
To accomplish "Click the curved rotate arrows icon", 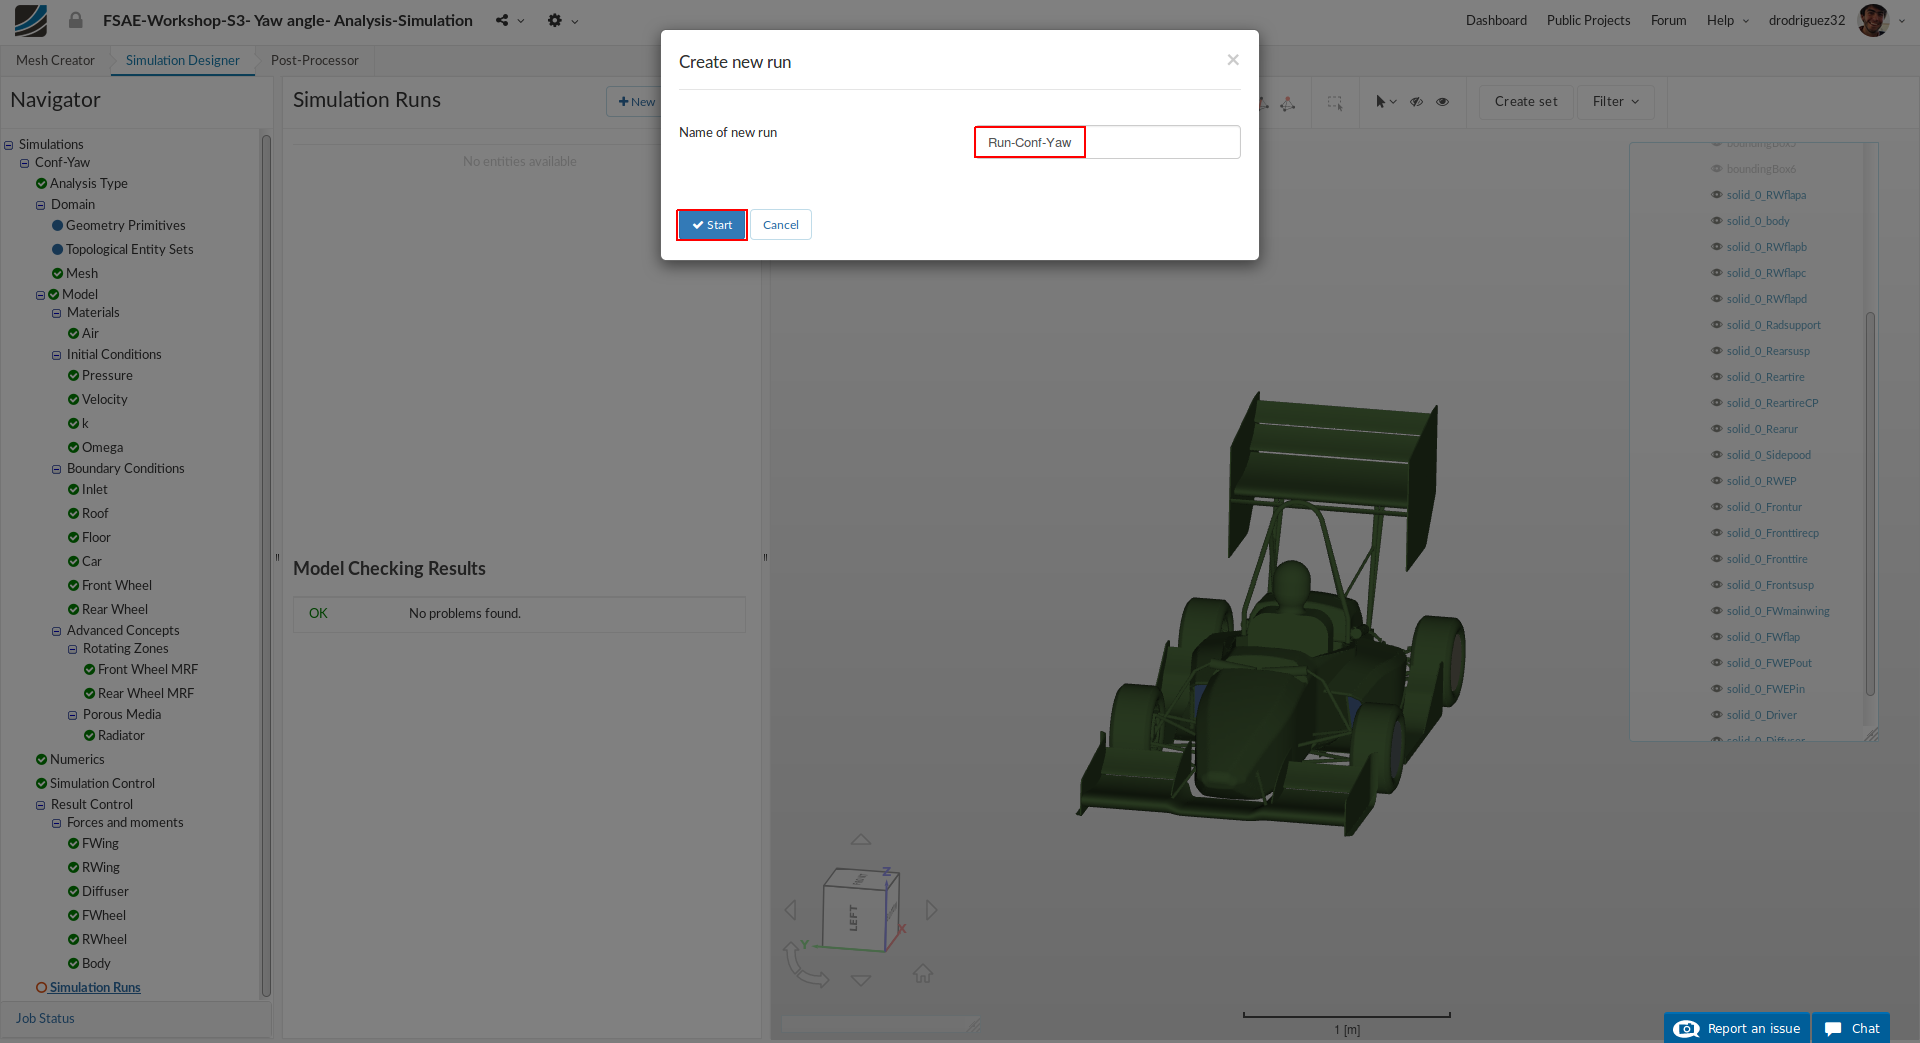I will [x=805, y=966].
